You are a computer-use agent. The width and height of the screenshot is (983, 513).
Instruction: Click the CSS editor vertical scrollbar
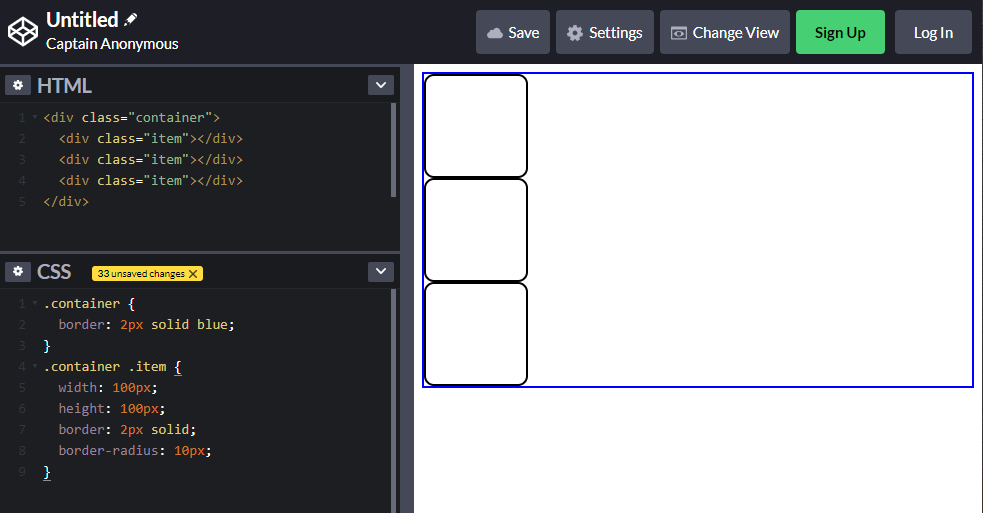pos(394,401)
